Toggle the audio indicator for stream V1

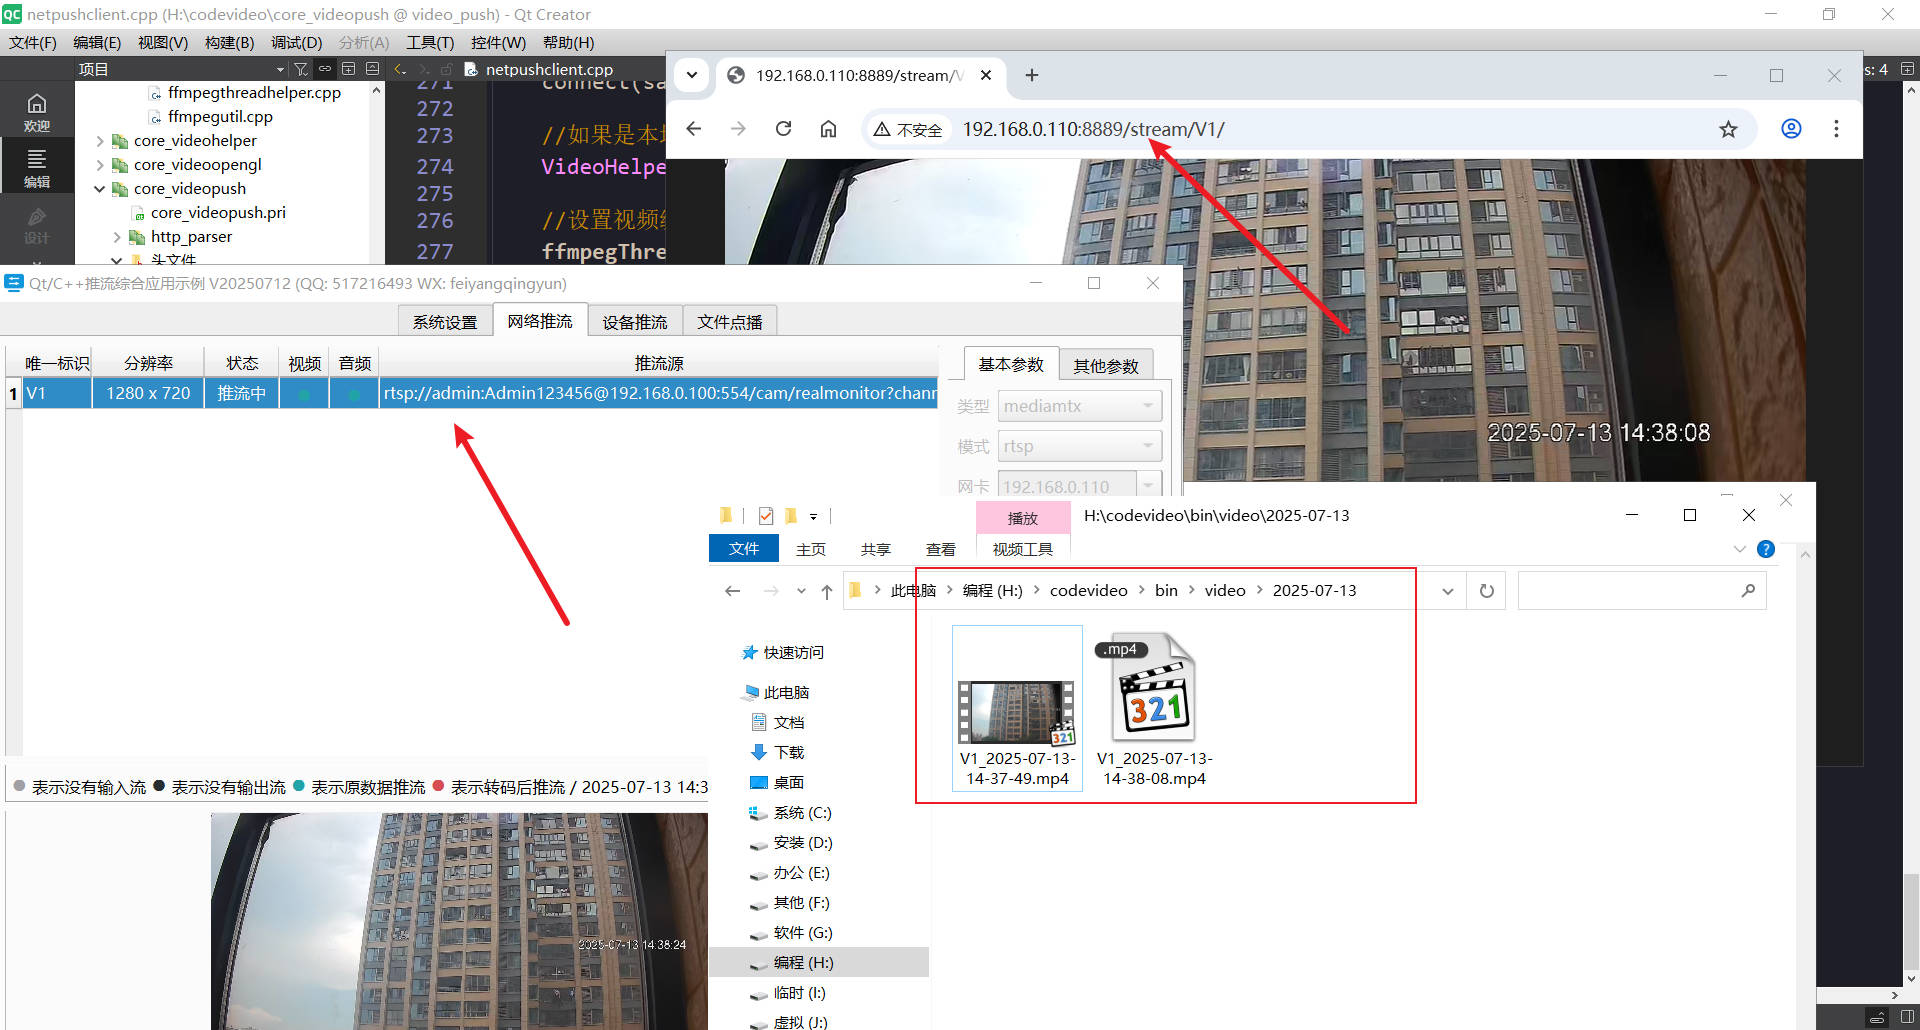pyautogui.click(x=354, y=392)
